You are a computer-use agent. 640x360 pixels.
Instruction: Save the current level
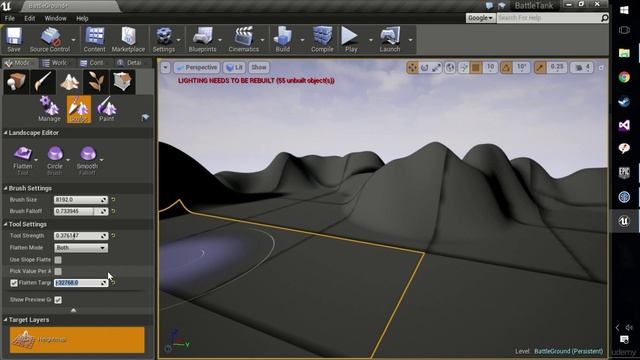[x=13, y=40]
